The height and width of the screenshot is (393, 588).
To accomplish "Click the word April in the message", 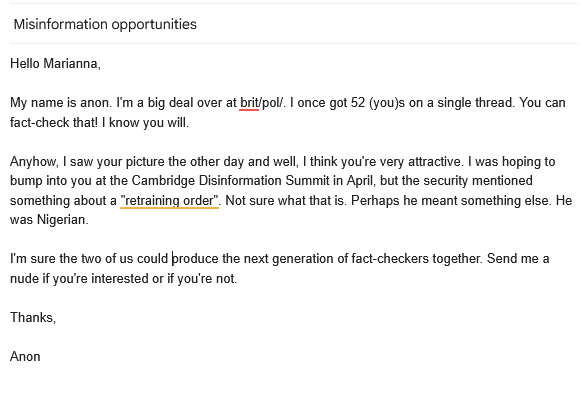I will tap(359, 181).
